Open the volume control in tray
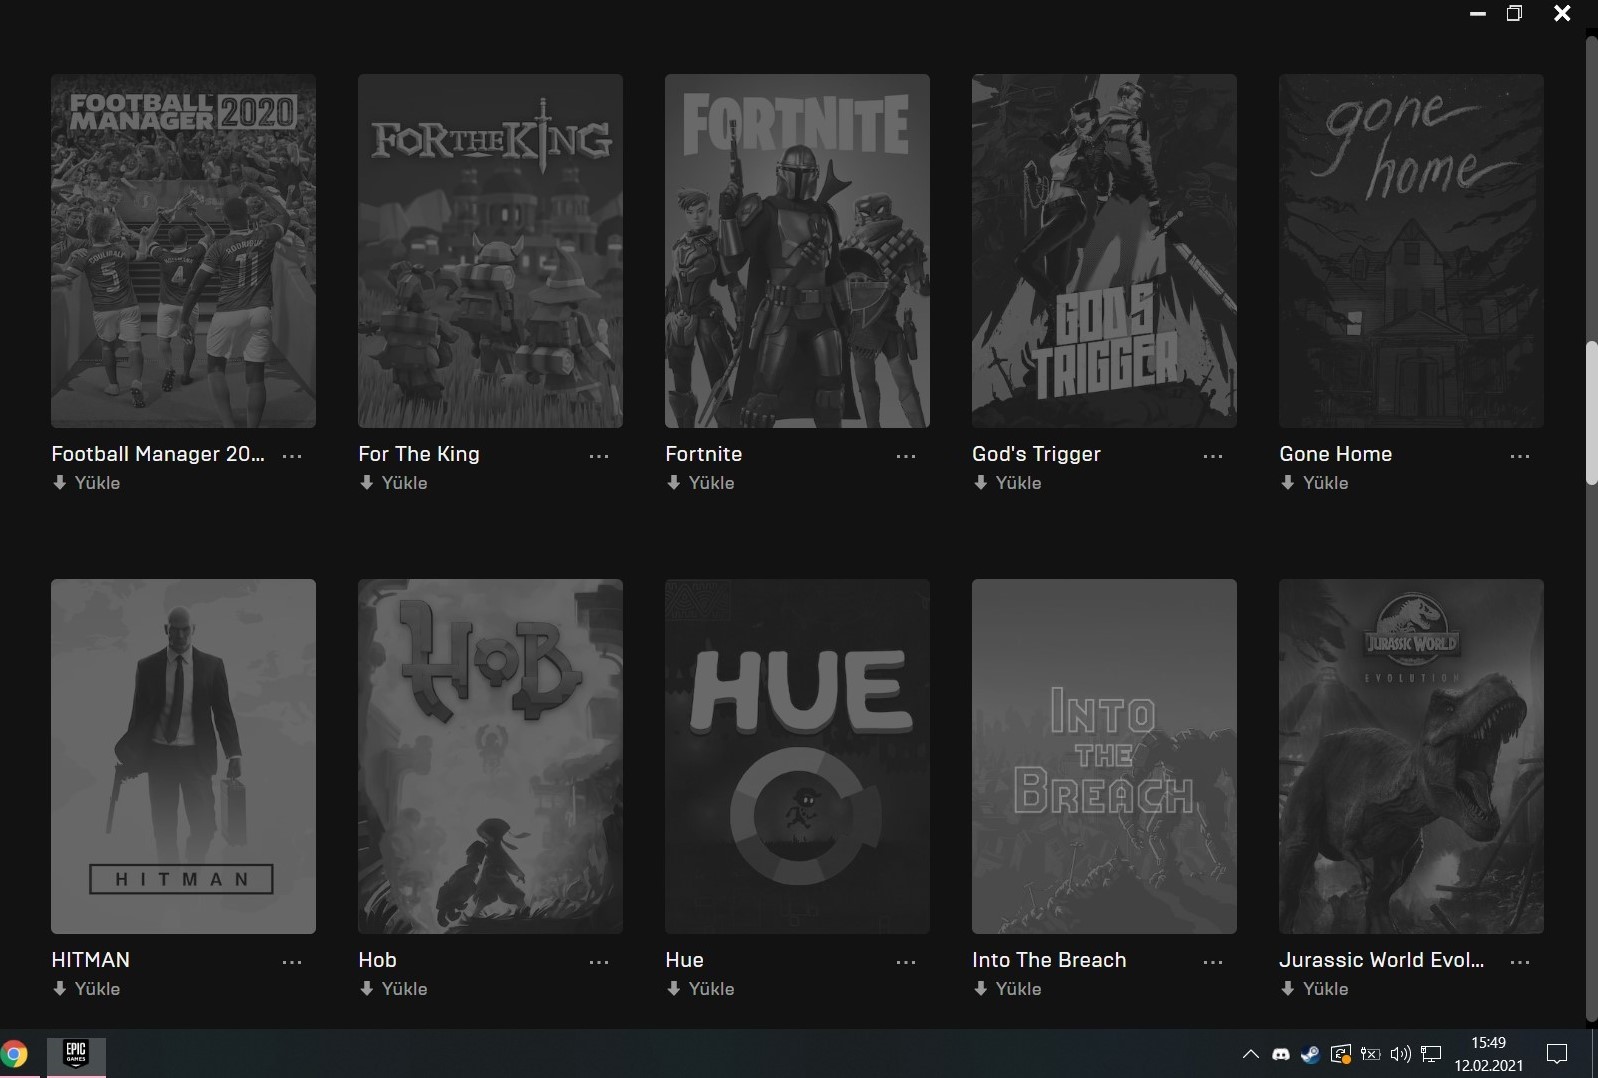This screenshot has height=1078, width=1598. pyautogui.click(x=1401, y=1054)
